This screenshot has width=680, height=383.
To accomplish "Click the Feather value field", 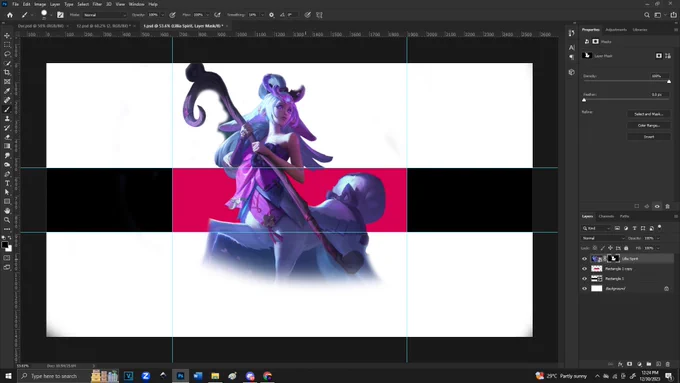I will [x=659, y=95].
